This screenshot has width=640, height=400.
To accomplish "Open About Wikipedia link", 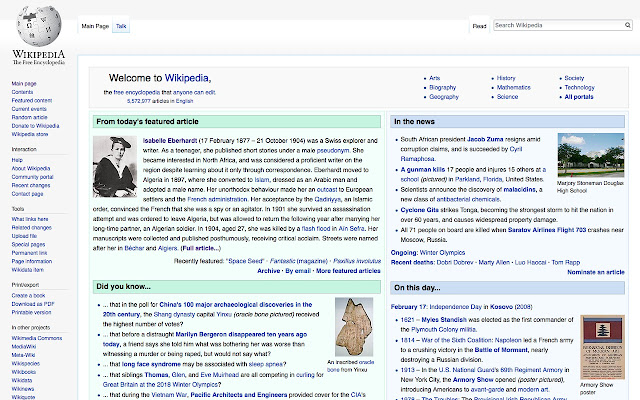I will pos(31,169).
